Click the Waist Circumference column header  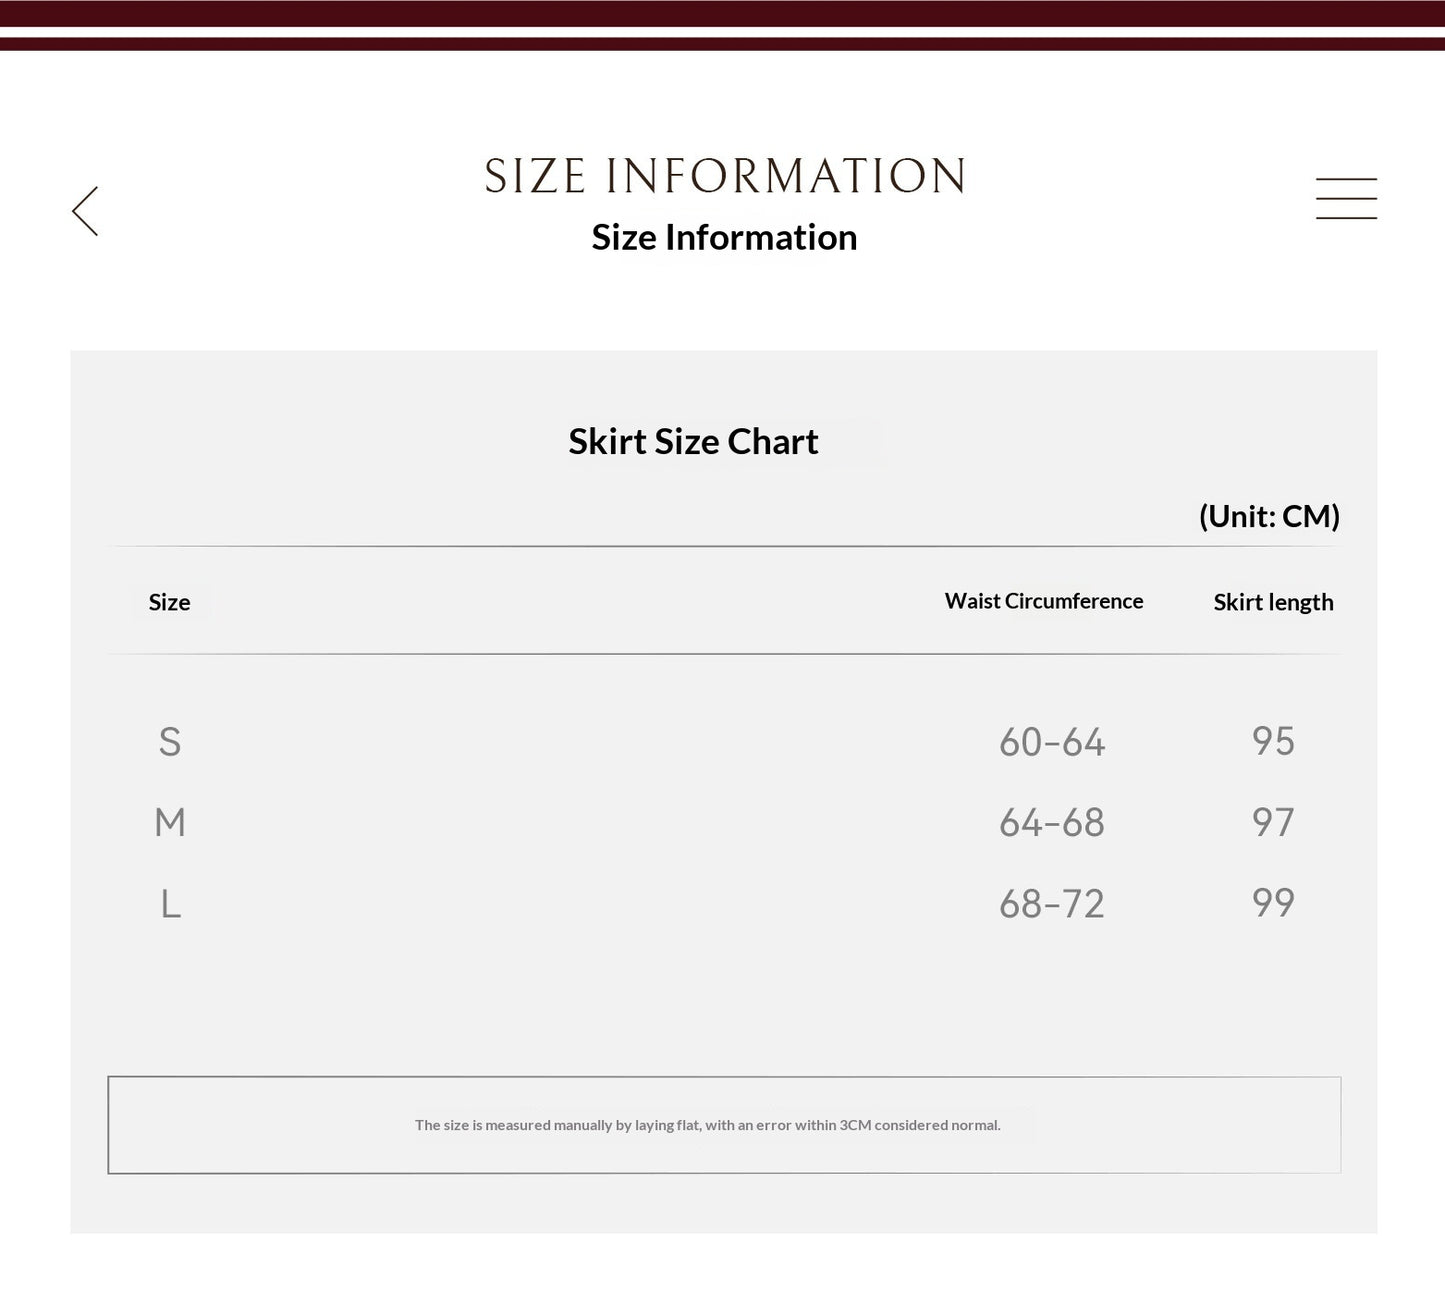click(1044, 601)
